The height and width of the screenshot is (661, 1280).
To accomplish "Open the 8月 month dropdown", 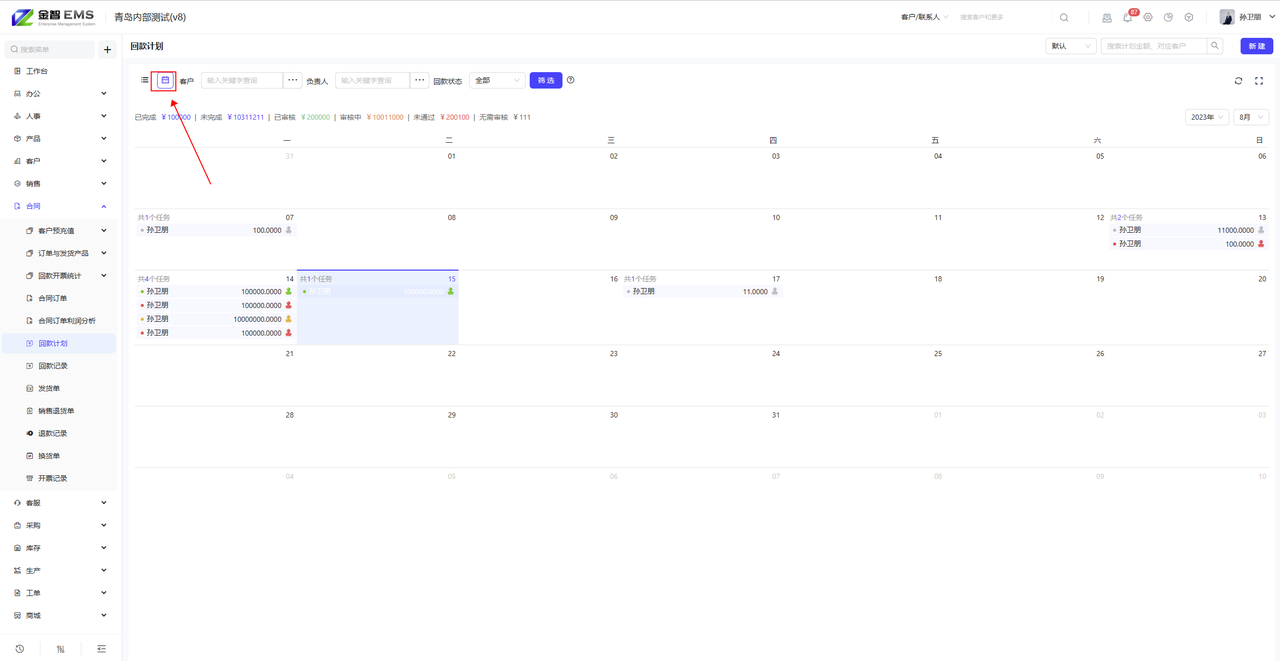I will pyautogui.click(x=1250, y=117).
